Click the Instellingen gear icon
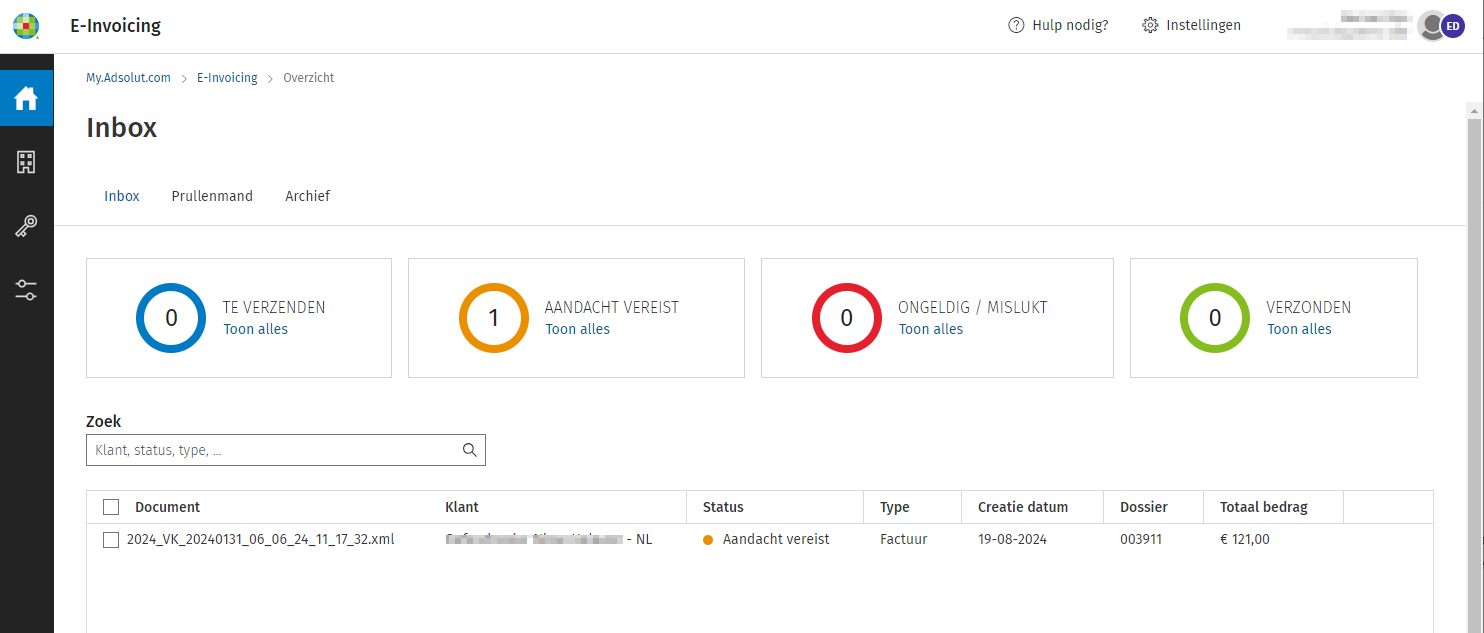The width and height of the screenshot is (1484, 633). coord(1150,26)
